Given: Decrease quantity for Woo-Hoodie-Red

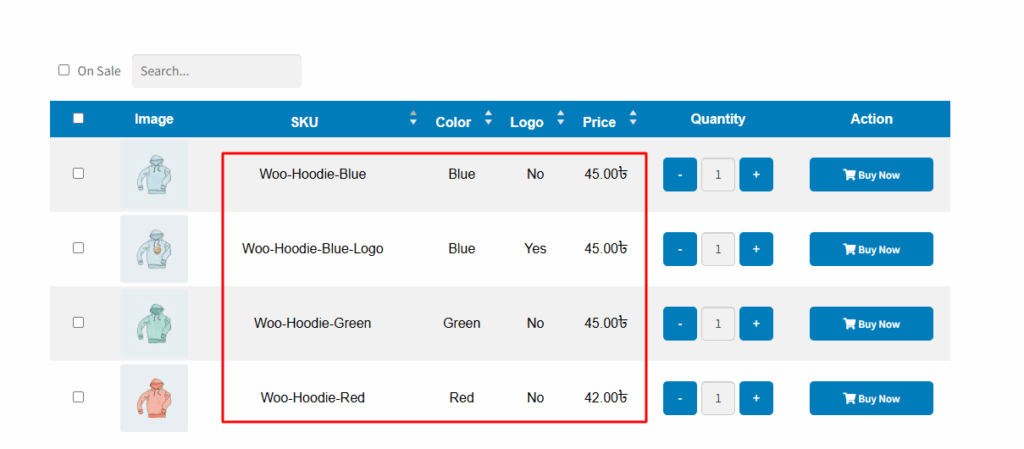Looking at the screenshot, I should (x=680, y=398).
